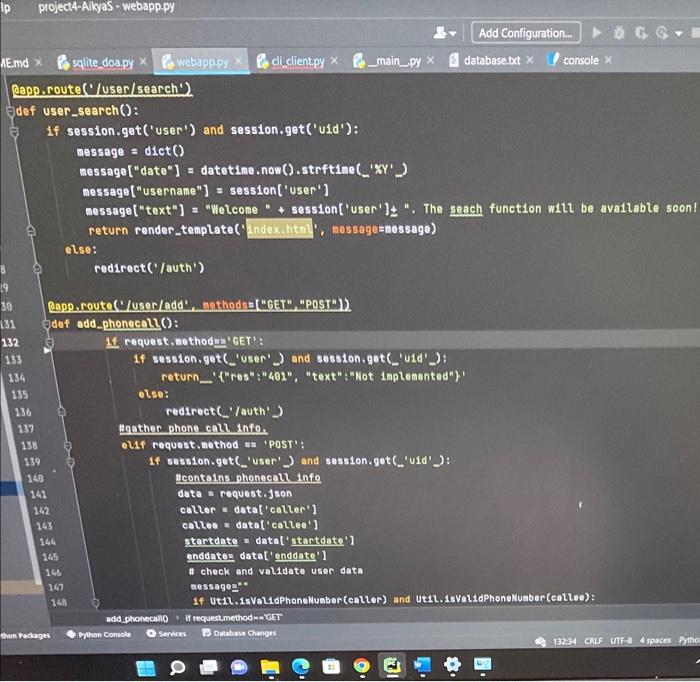The image size is (700, 682).
Task: Open Google Chrome from the taskbar
Action: [361, 666]
